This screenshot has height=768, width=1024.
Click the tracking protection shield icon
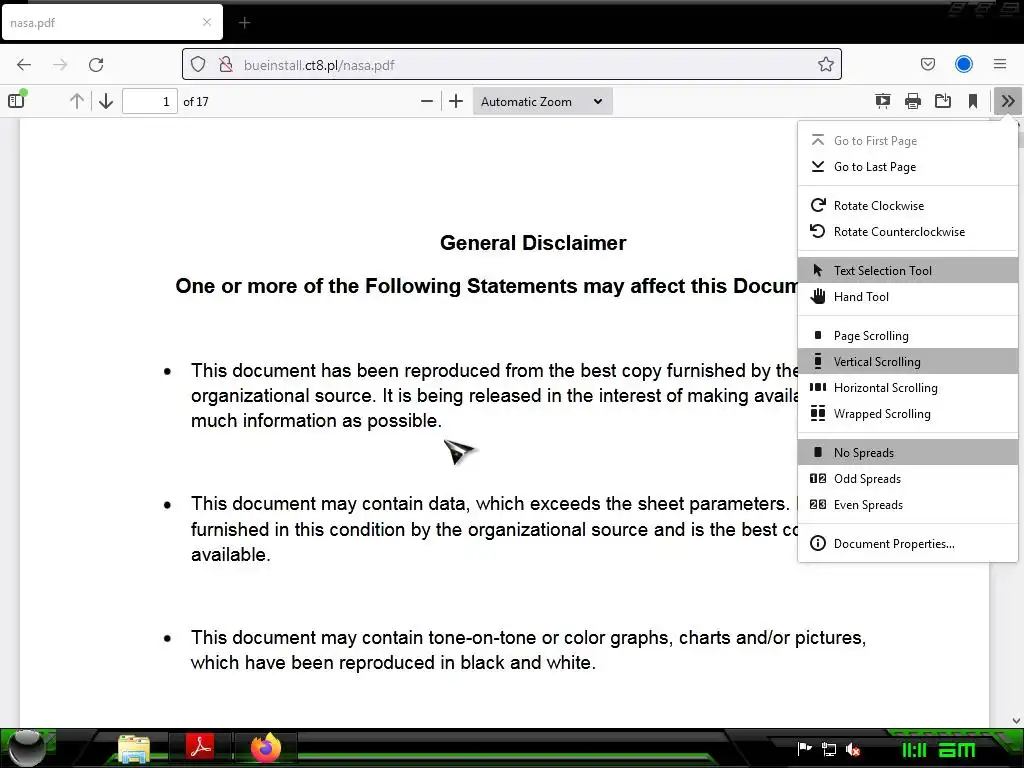click(x=198, y=64)
